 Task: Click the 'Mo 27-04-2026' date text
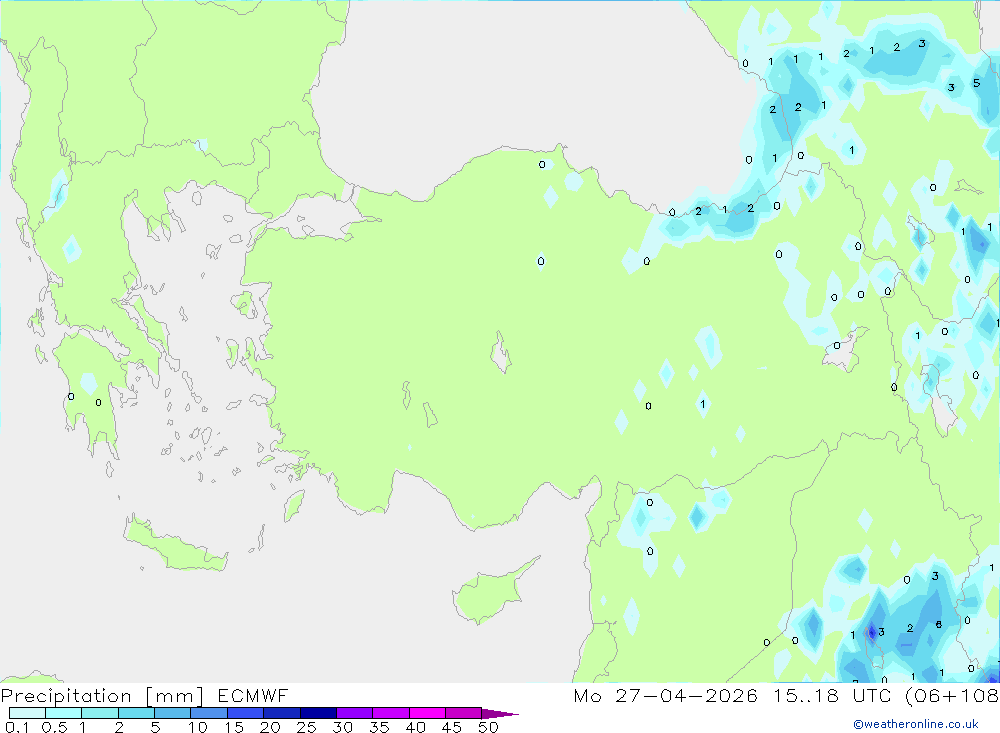point(666,695)
